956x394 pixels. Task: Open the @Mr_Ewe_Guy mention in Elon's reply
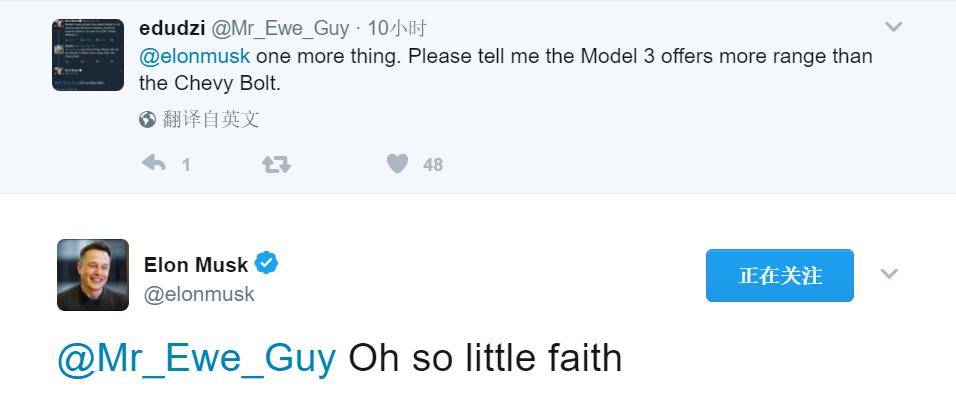[x=196, y=359]
